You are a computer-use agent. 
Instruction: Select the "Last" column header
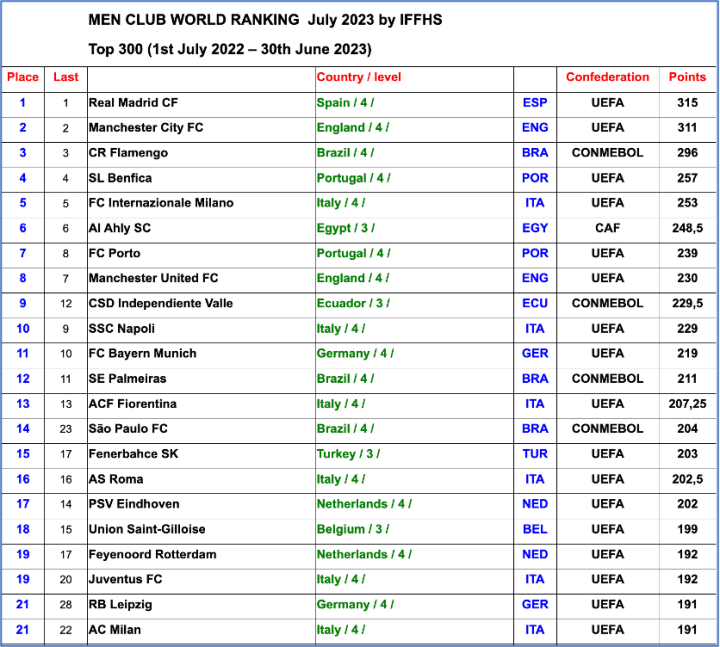pyautogui.click(x=66, y=77)
